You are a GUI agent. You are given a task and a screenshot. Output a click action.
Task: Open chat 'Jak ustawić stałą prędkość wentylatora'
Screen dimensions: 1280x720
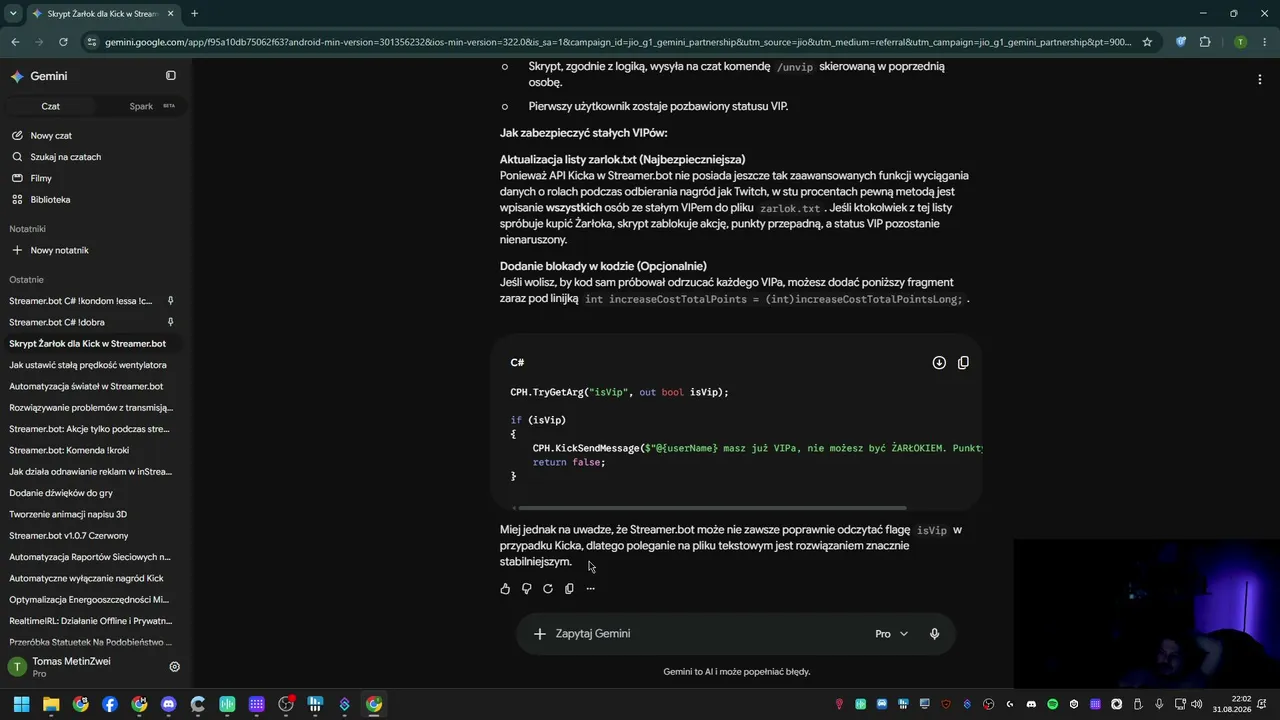(x=88, y=365)
